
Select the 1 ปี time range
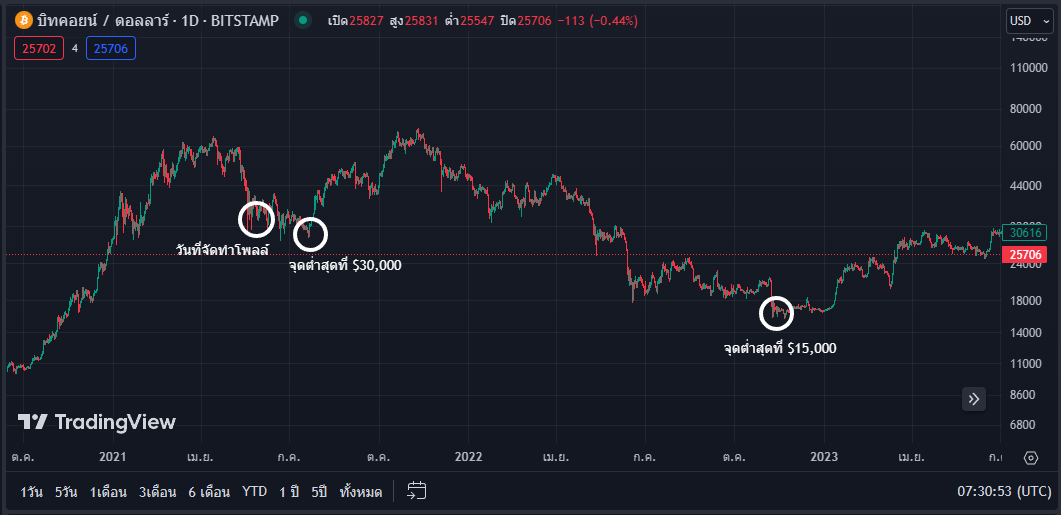[x=289, y=492]
